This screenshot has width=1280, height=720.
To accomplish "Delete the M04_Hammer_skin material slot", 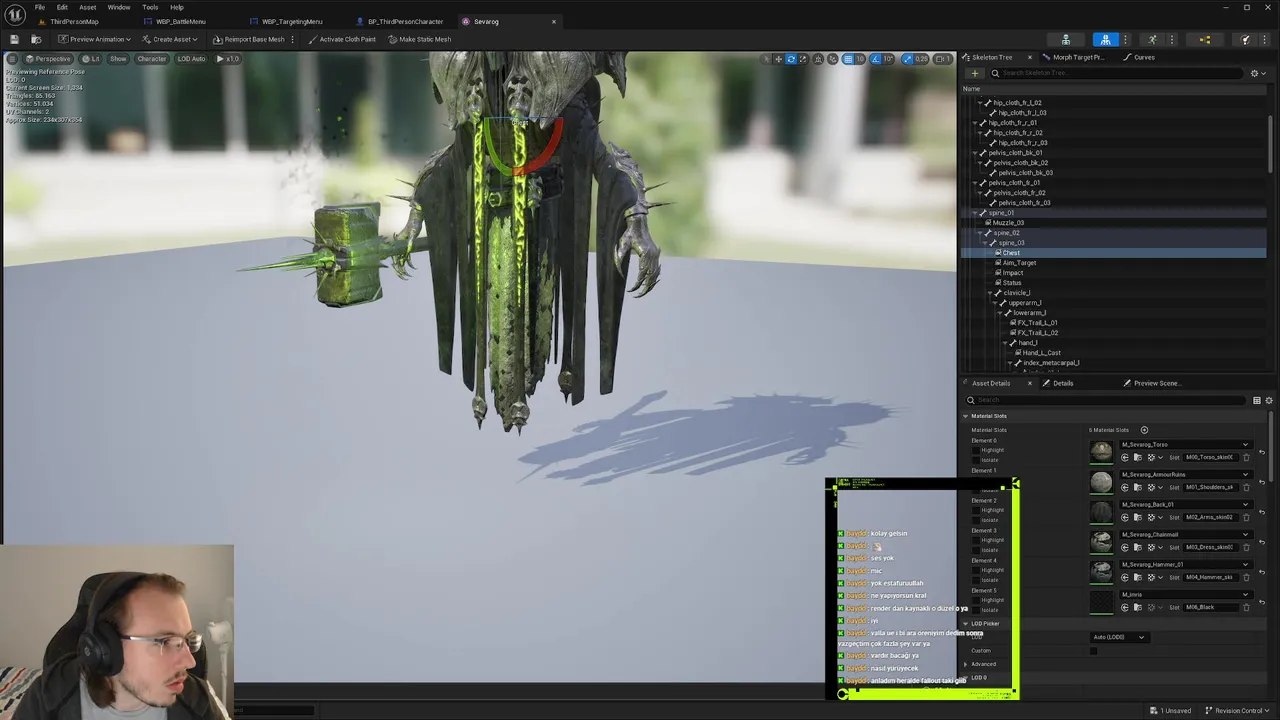I will pyautogui.click(x=1246, y=577).
